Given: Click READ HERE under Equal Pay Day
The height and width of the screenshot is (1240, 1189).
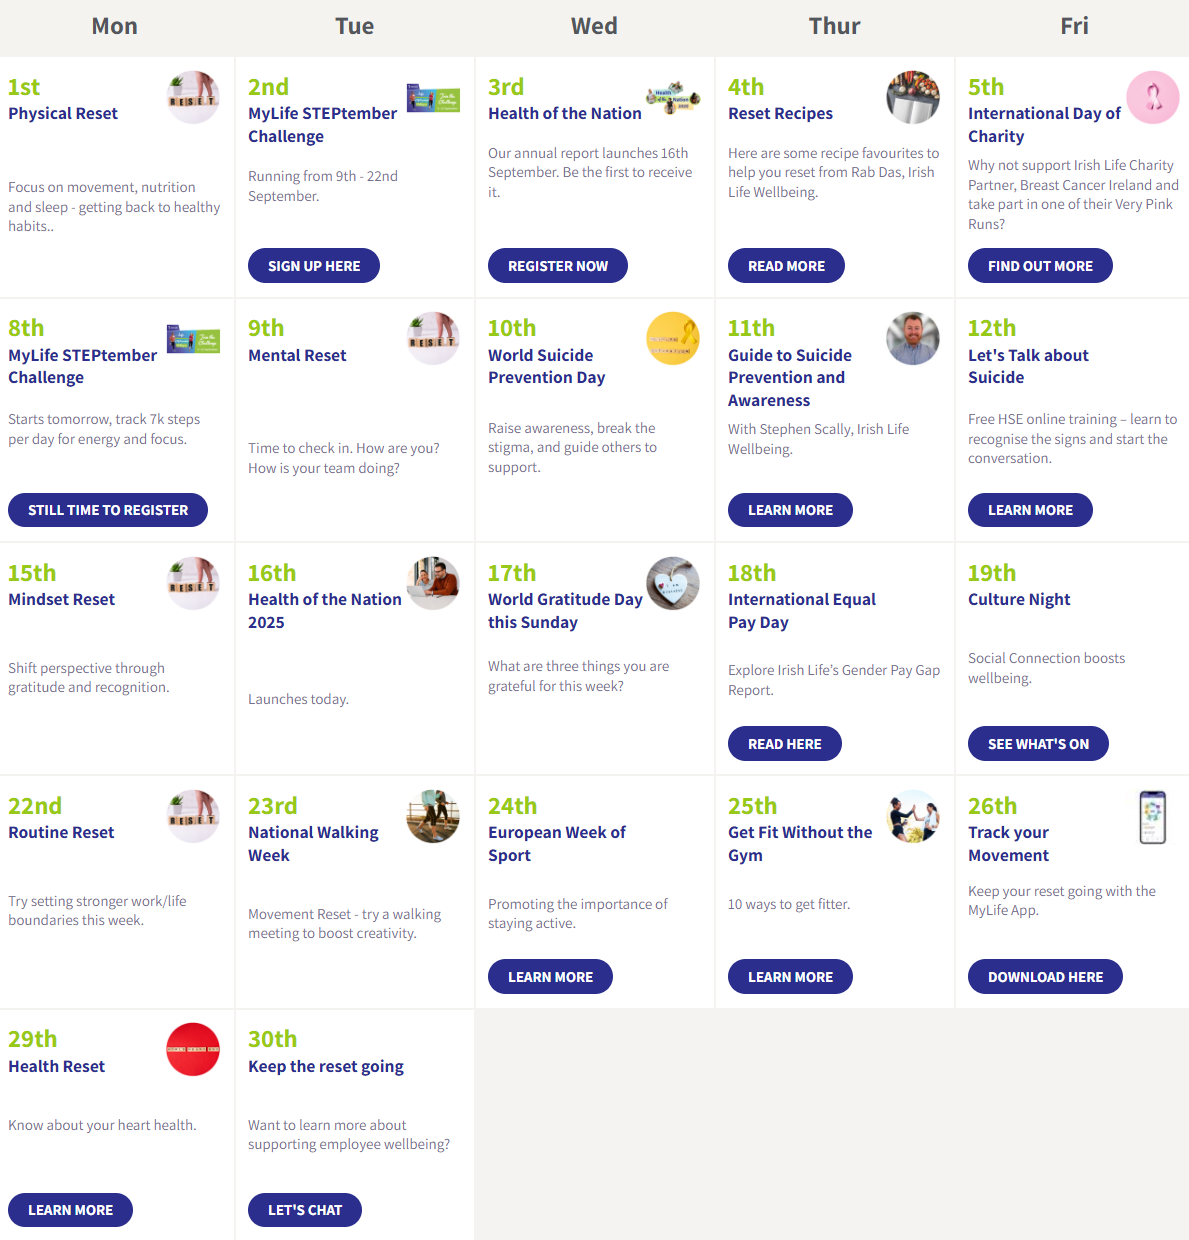Looking at the screenshot, I should (785, 743).
